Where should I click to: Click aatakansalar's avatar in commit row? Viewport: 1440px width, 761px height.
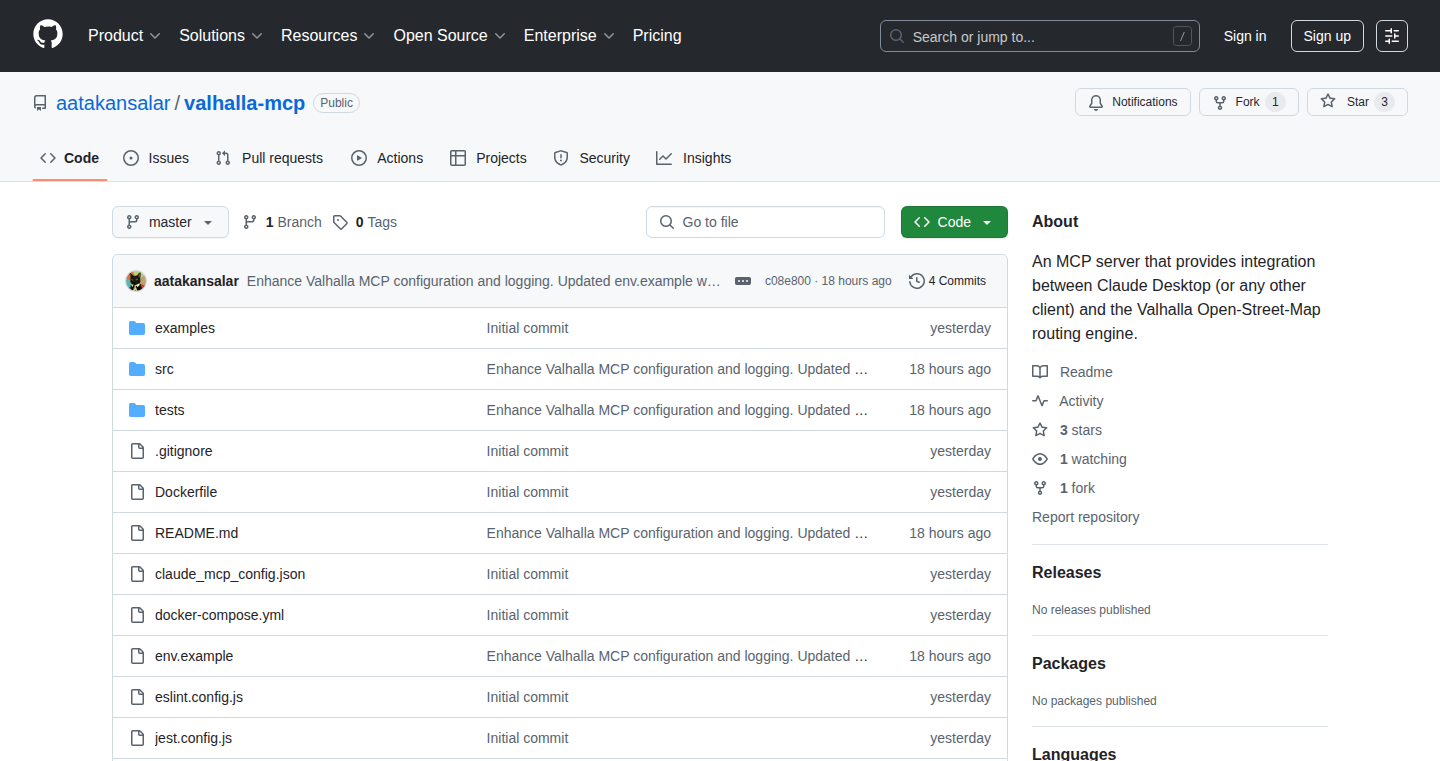(x=136, y=281)
